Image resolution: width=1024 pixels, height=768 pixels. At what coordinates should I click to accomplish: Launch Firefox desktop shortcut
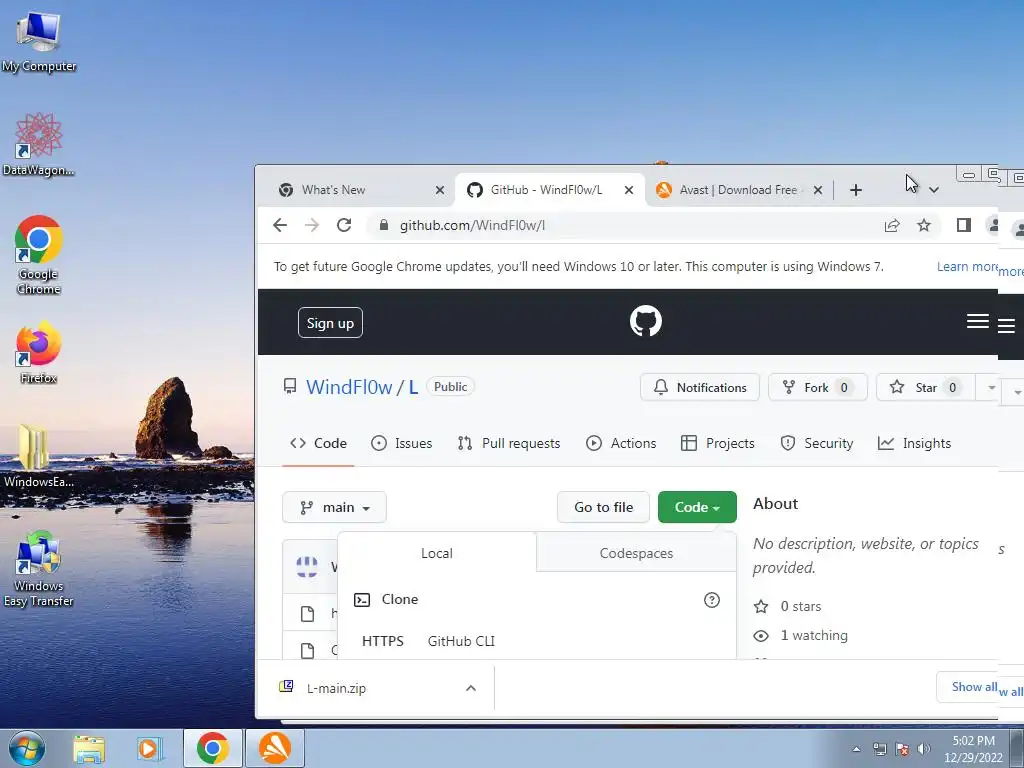tap(39, 353)
